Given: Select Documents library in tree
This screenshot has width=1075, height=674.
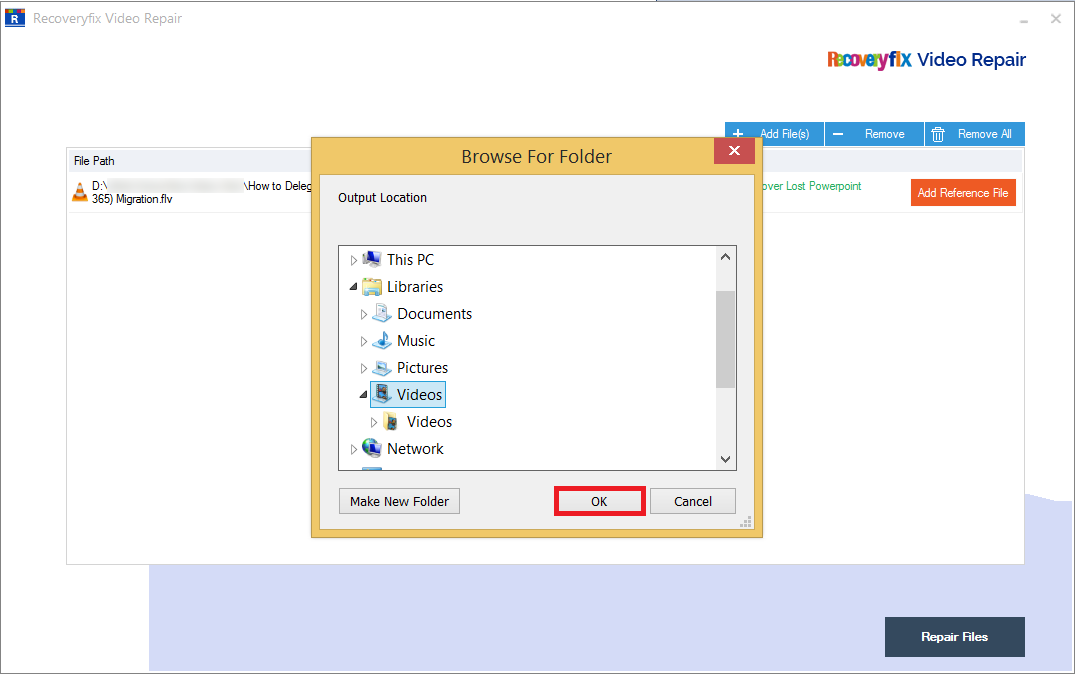Looking at the screenshot, I should click(x=435, y=314).
